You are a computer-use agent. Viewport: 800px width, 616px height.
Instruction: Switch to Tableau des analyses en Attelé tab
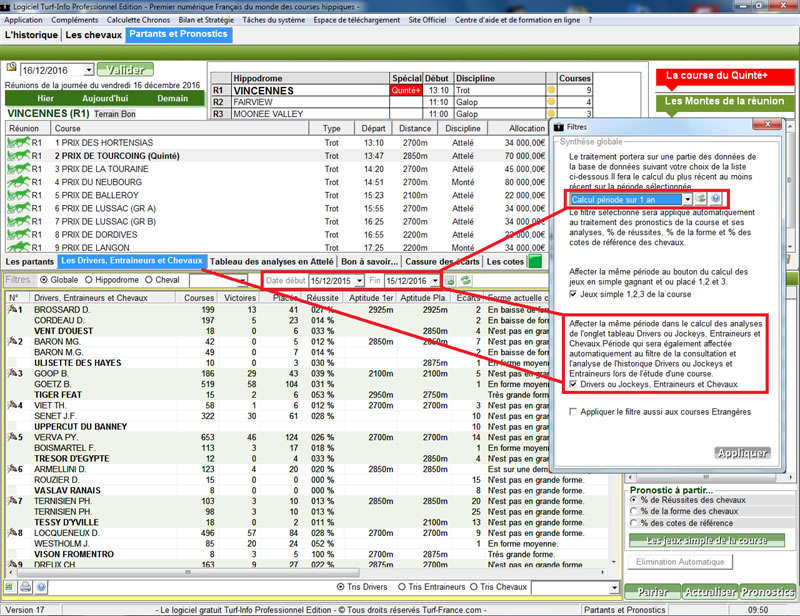[271, 262]
